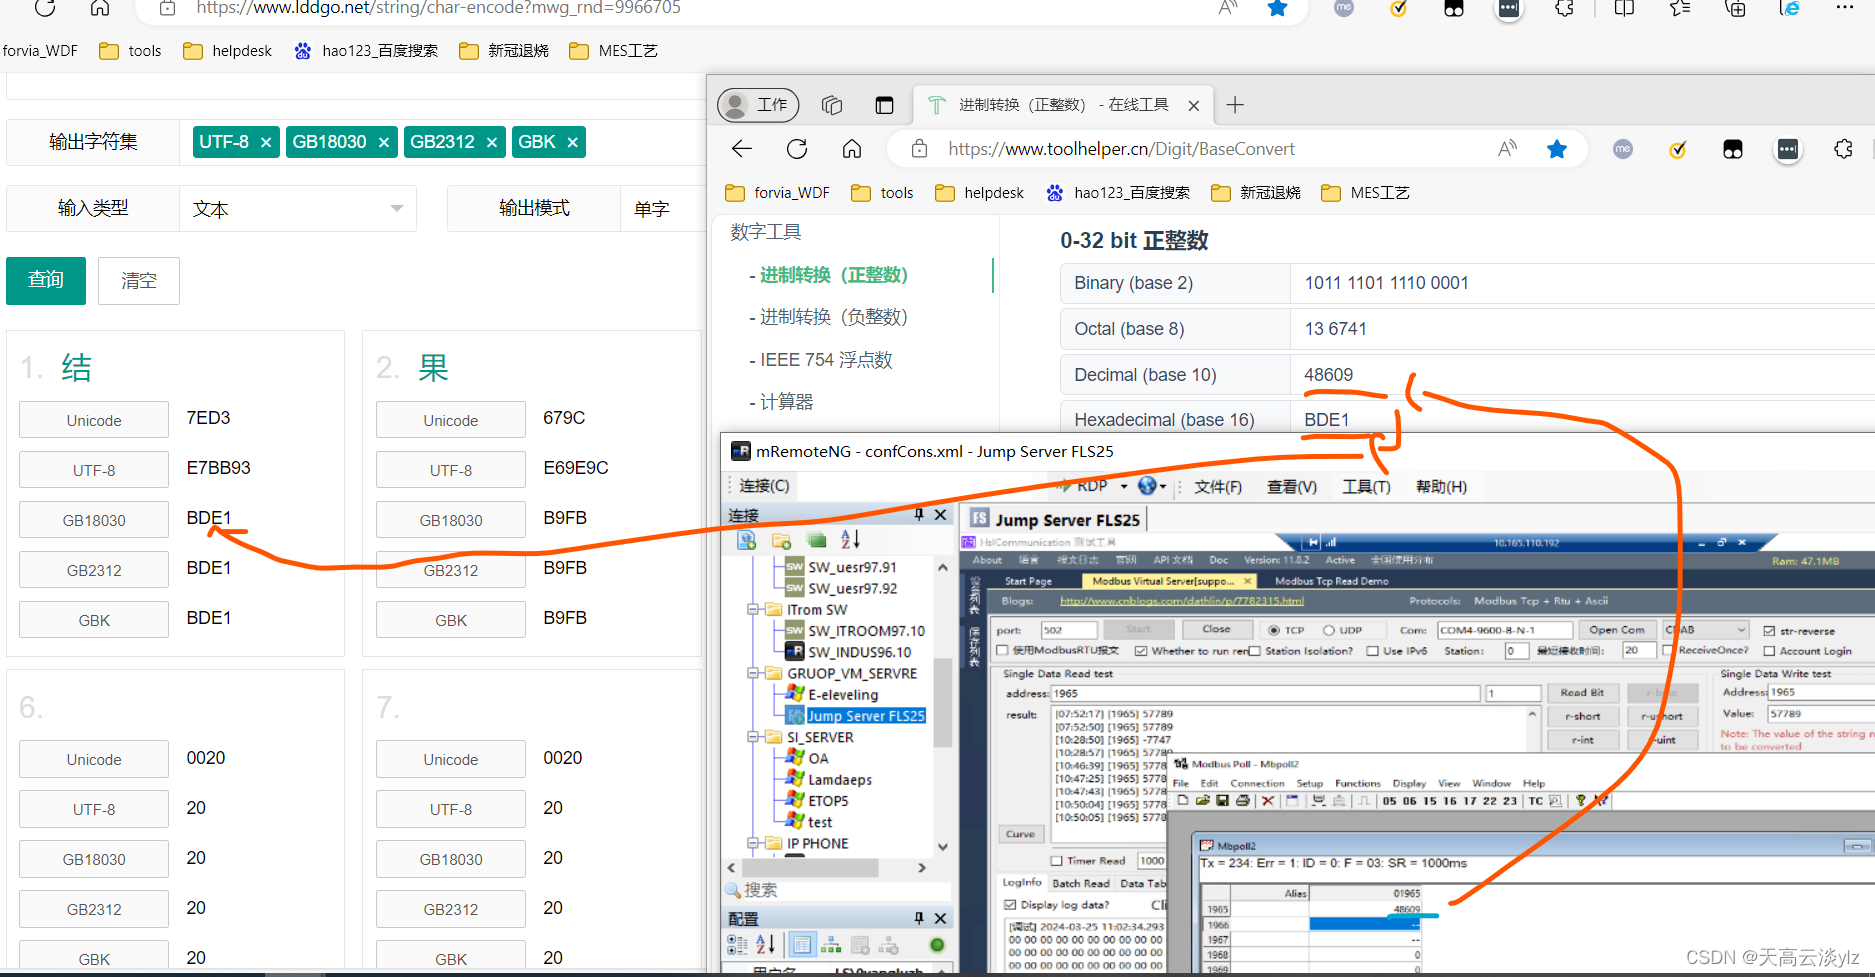Close the 进制转换 browser tab
Viewport: 1875px width, 977px height.
tap(1193, 105)
